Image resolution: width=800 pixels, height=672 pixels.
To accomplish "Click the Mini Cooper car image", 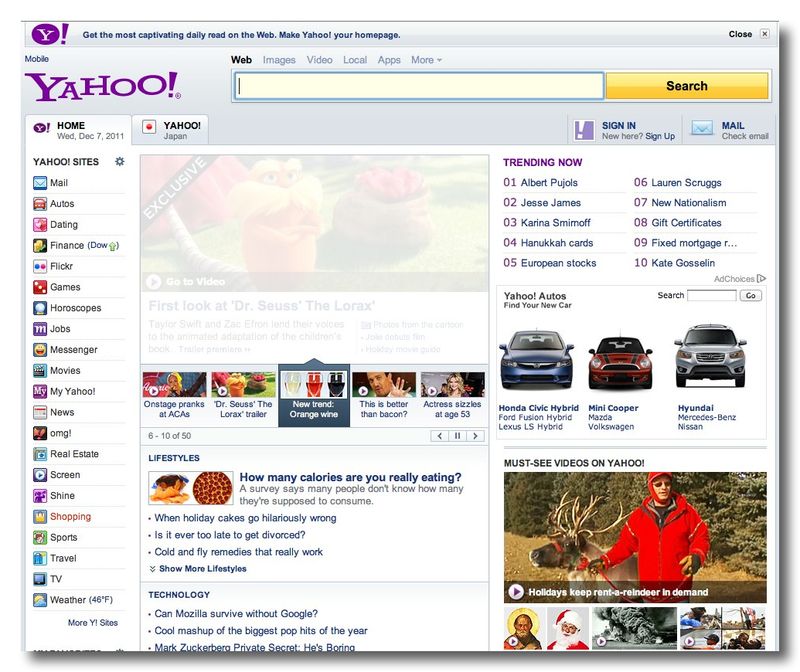I will pos(620,361).
